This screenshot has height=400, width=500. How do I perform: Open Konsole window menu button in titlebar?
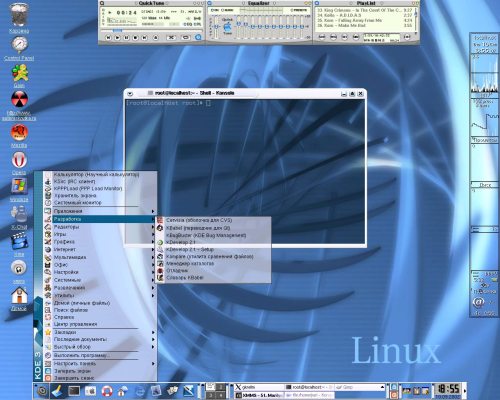pos(130,94)
